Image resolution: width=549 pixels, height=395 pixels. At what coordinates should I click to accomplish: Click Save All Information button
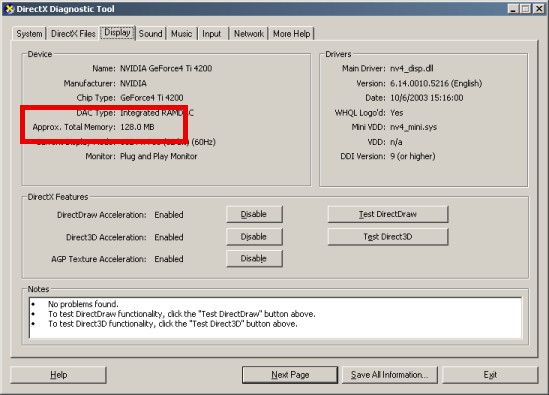[x=390, y=375]
